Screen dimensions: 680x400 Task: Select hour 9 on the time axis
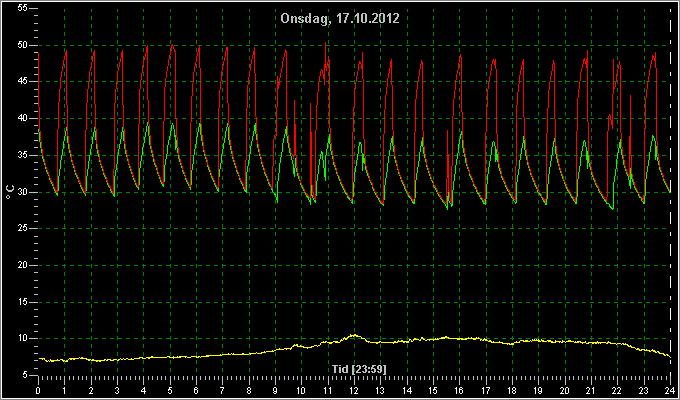point(275,390)
